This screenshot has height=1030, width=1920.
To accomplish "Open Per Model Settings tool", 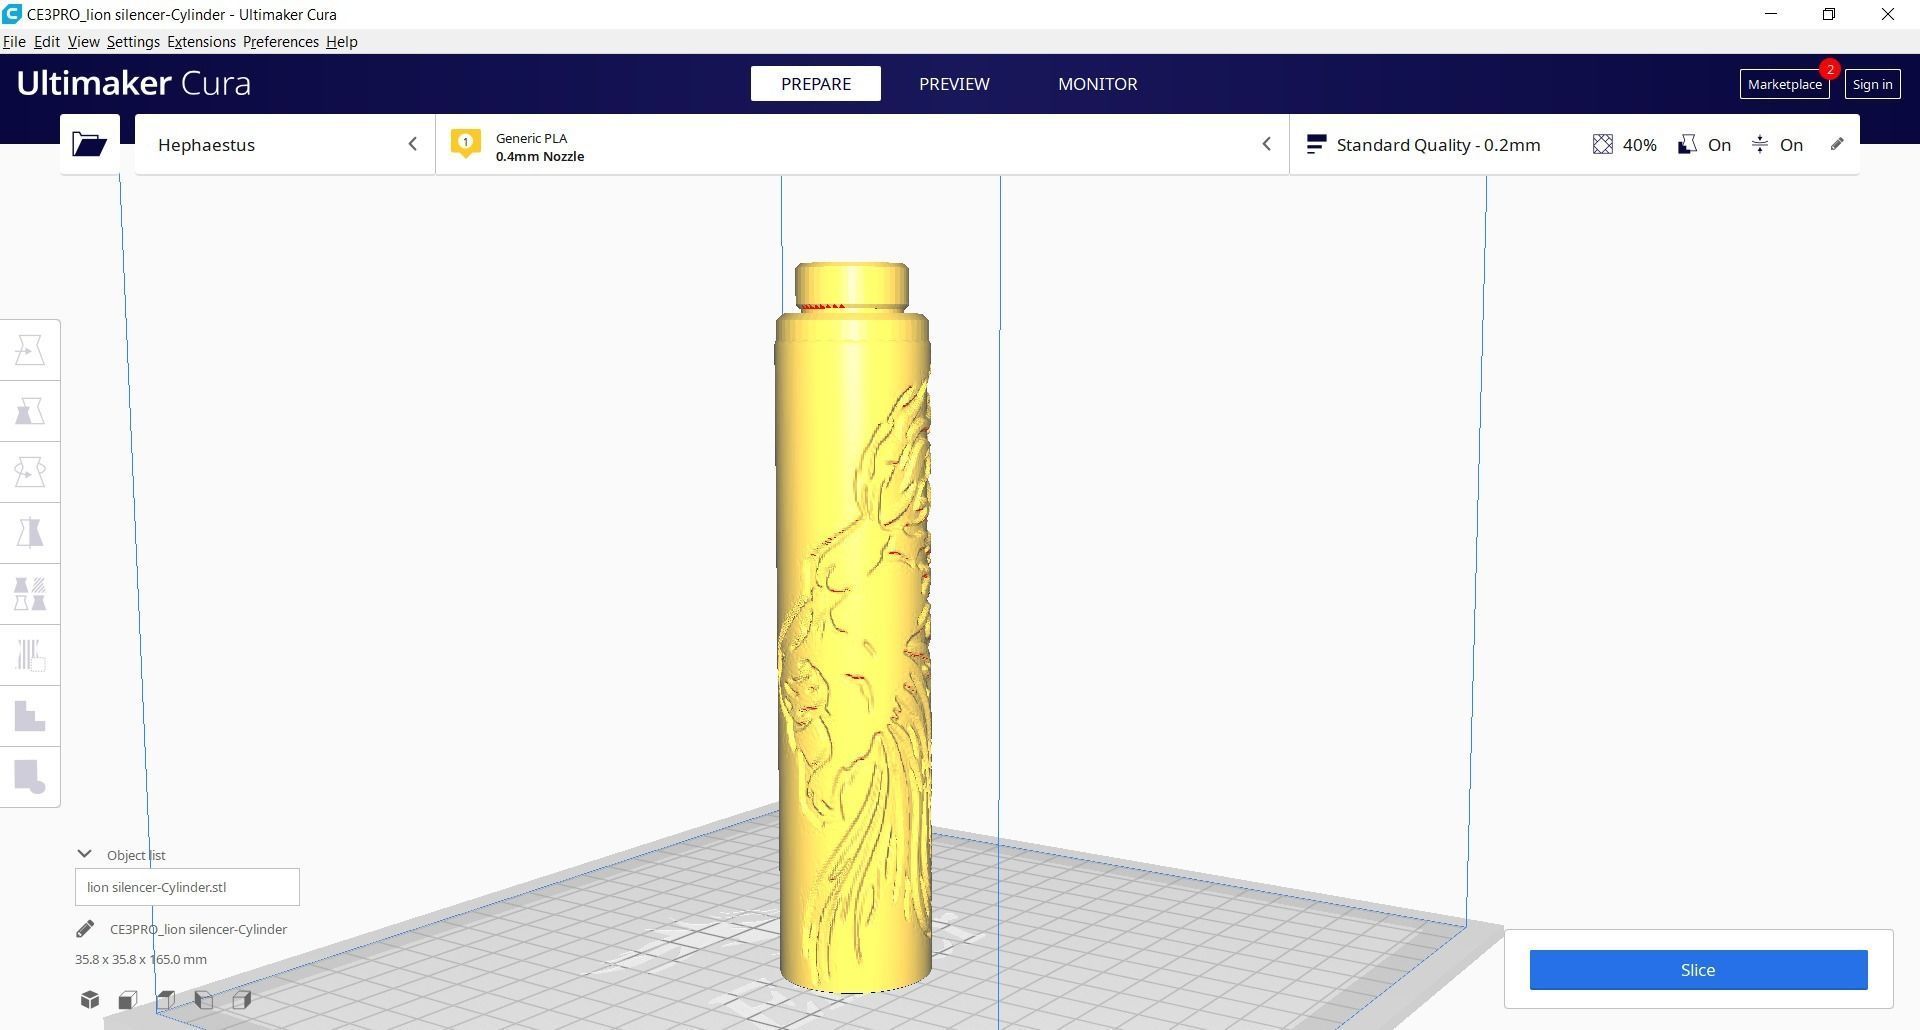I will tap(30, 594).
